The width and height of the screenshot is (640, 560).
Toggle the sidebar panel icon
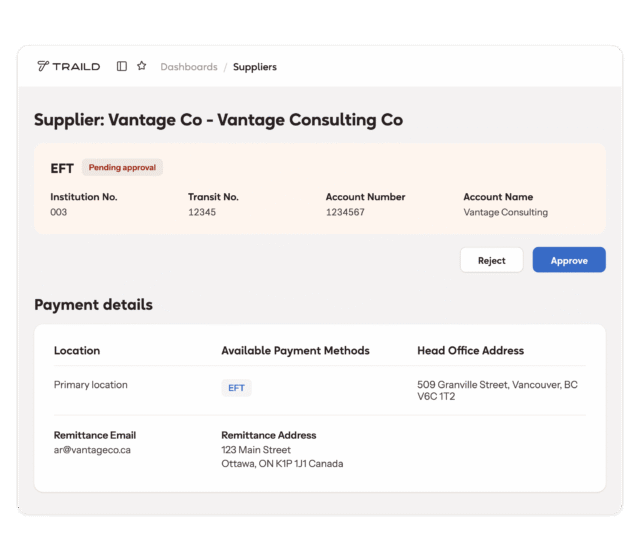tap(122, 66)
